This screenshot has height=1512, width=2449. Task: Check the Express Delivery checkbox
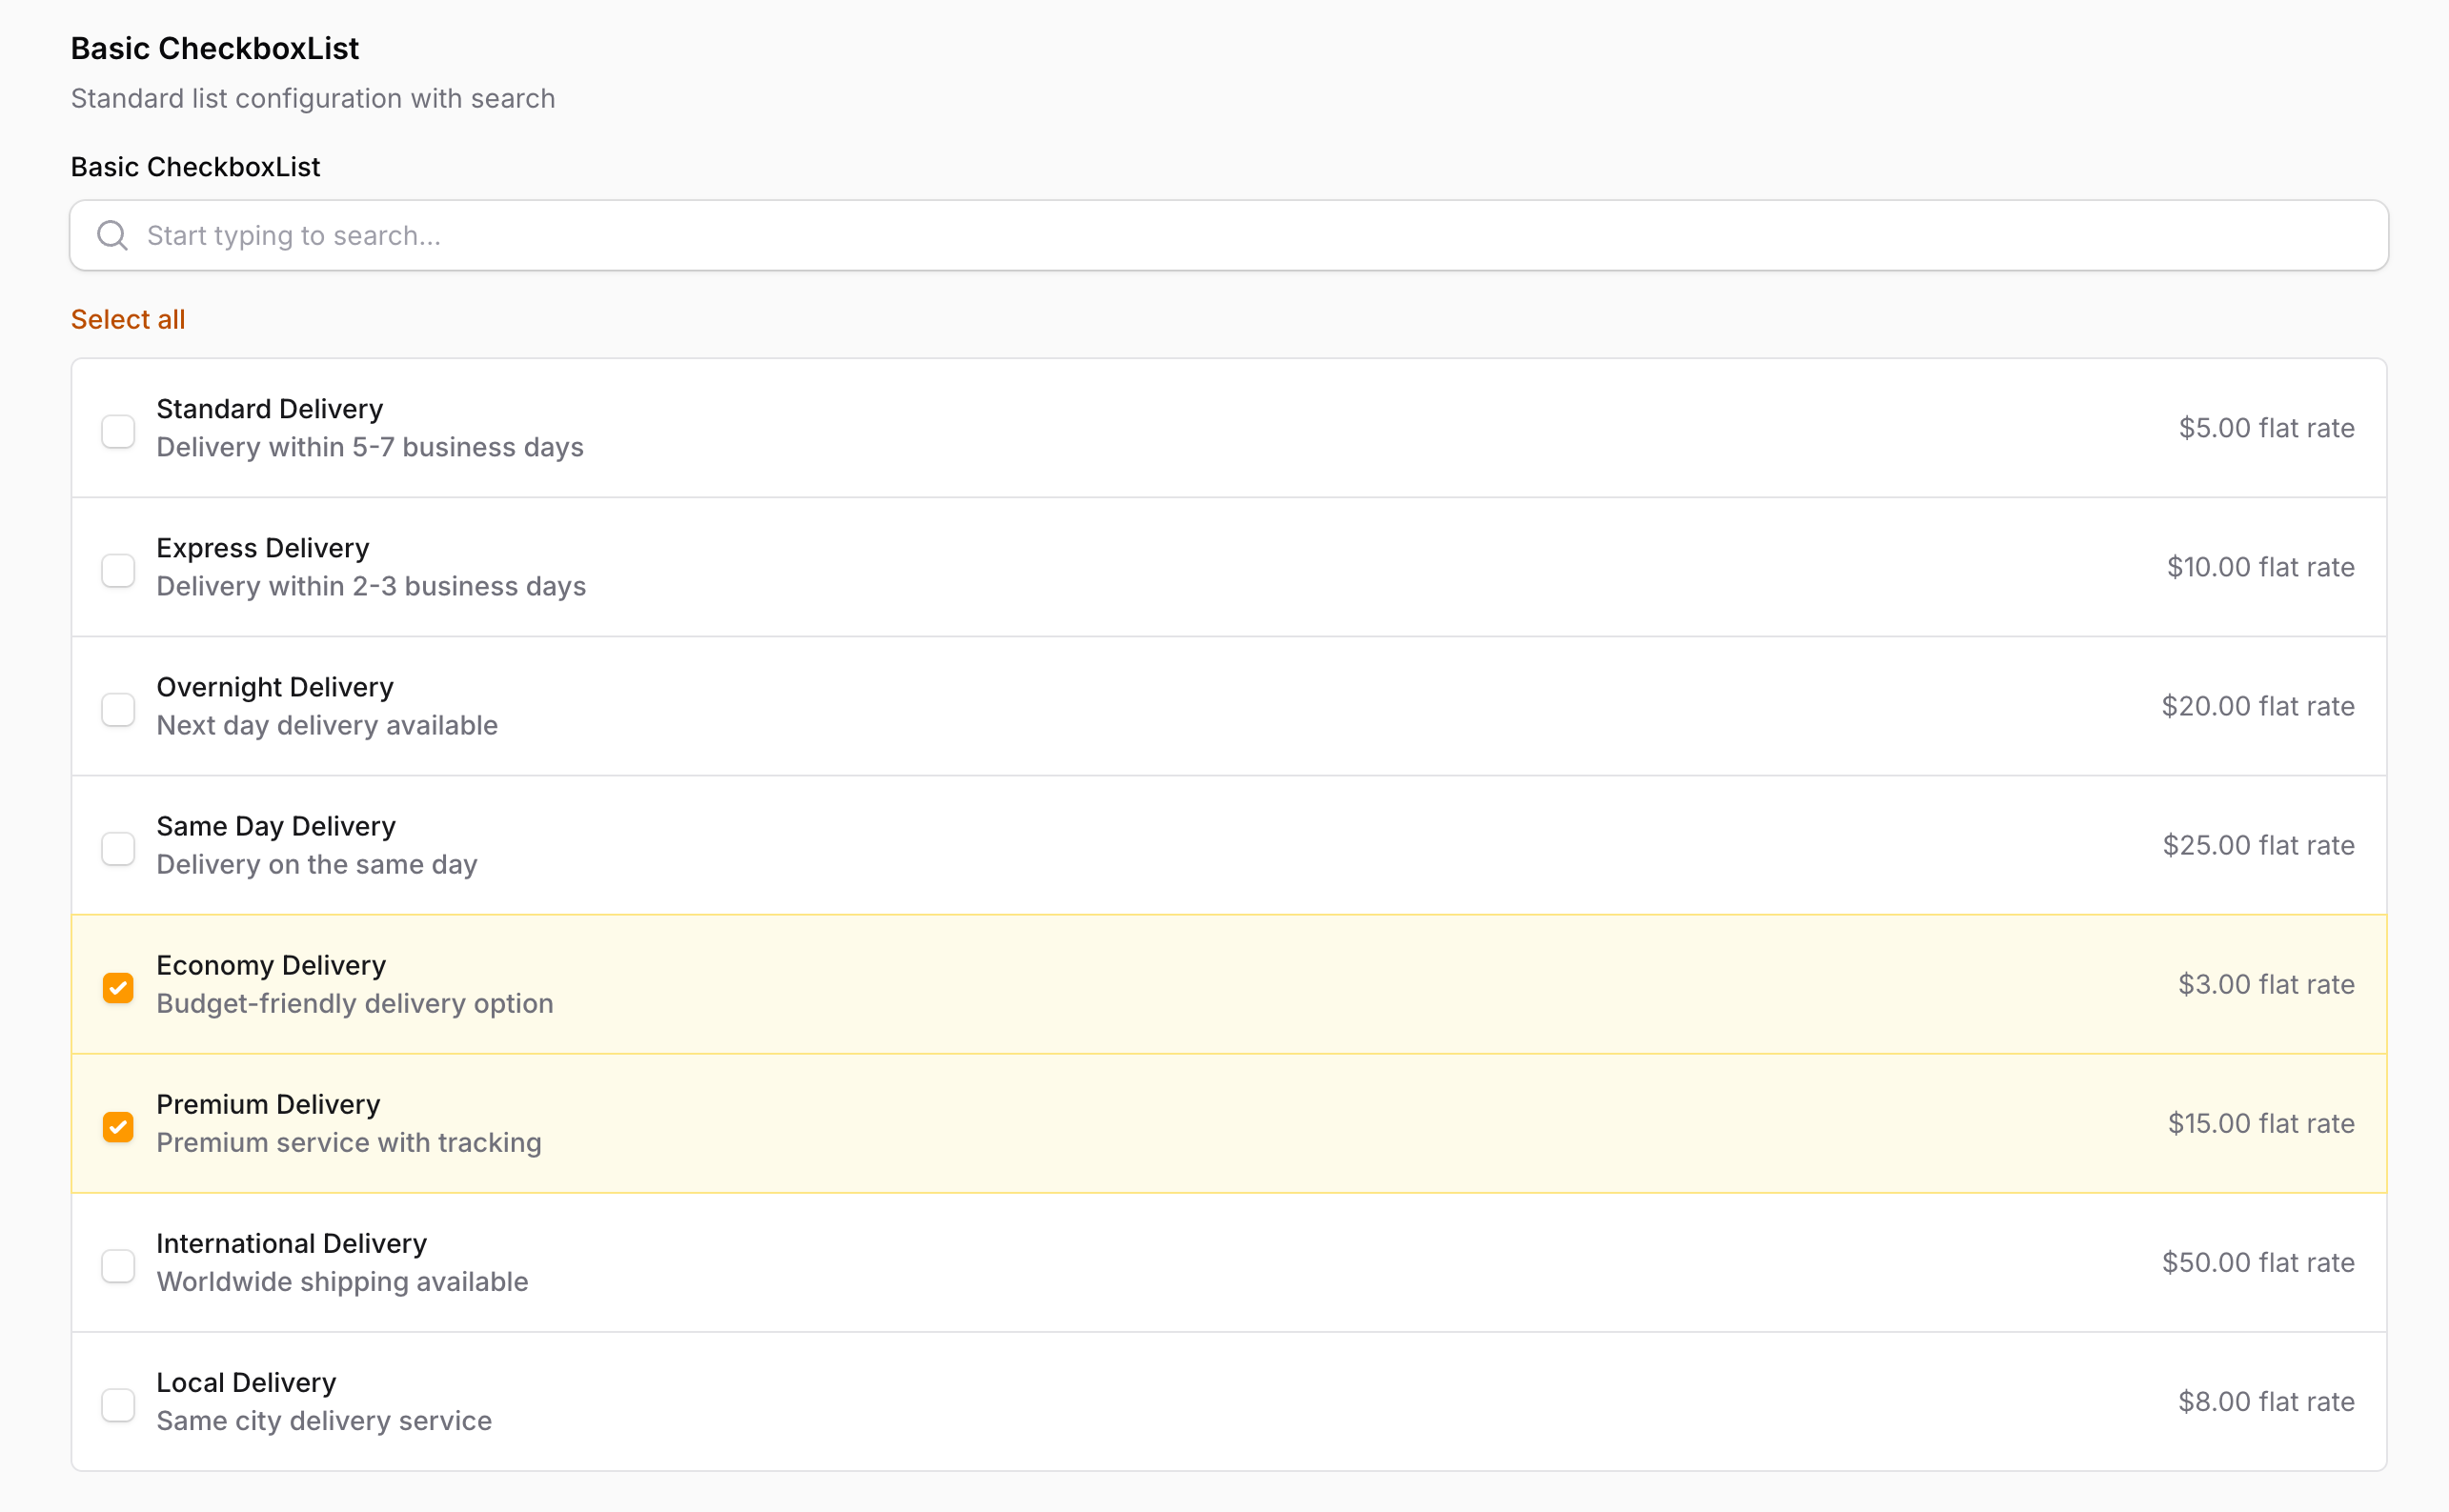pyautogui.click(x=118, y=570)
